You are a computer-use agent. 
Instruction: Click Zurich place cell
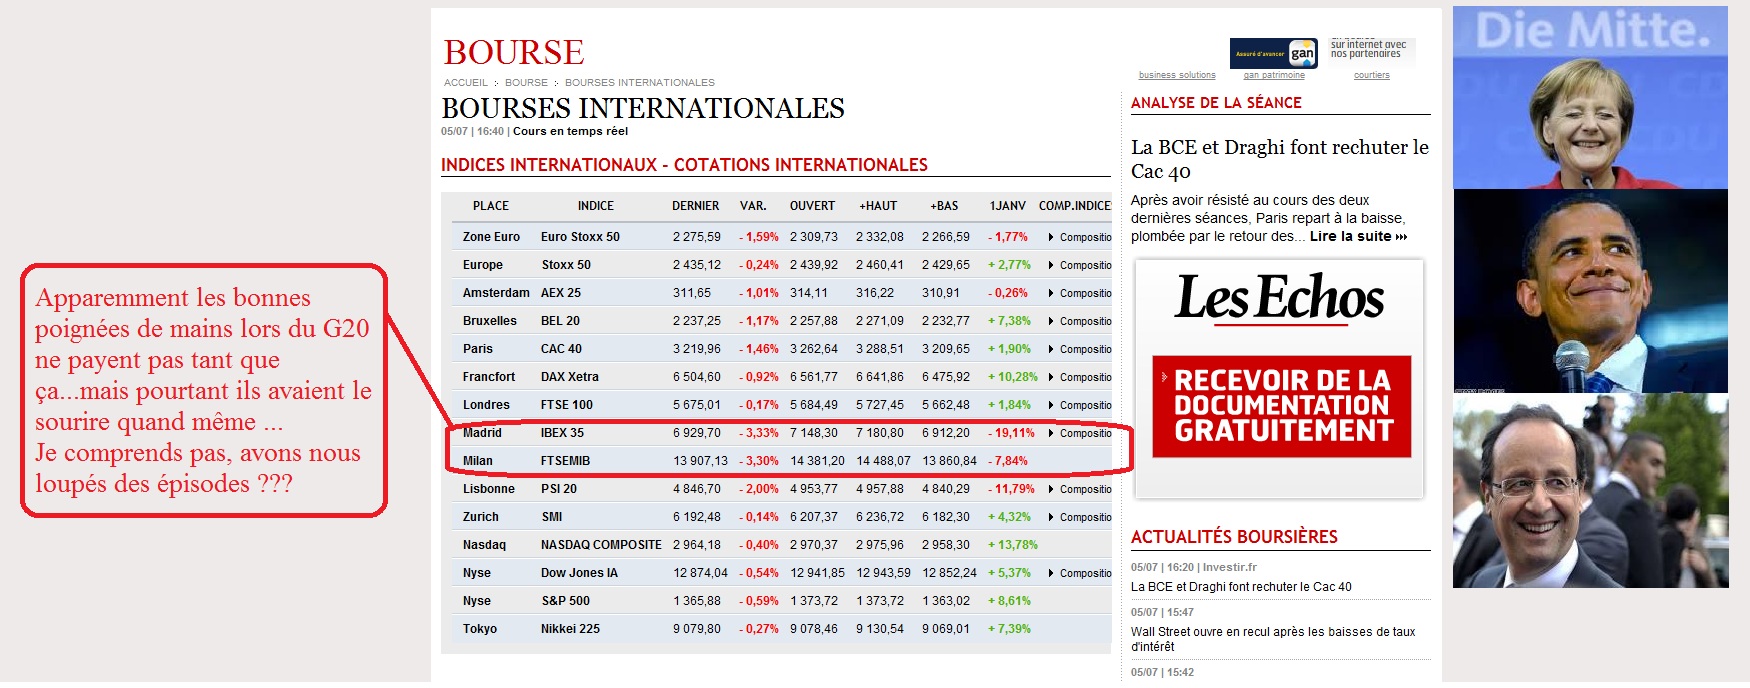point(481,517)
